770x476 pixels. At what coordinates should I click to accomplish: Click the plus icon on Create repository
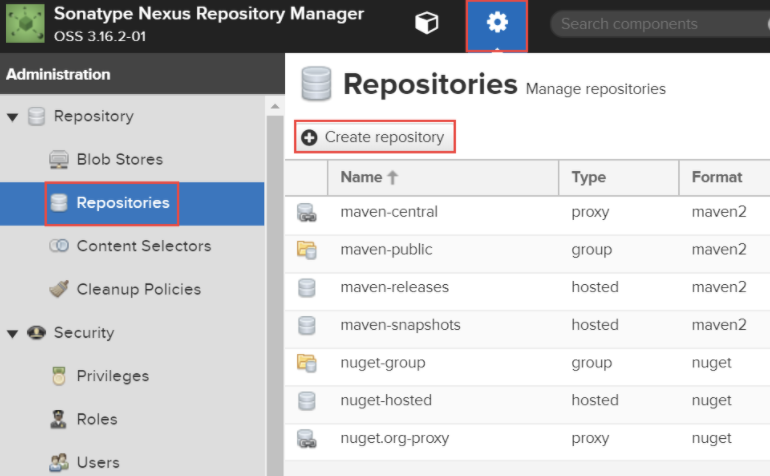point(309,137)
